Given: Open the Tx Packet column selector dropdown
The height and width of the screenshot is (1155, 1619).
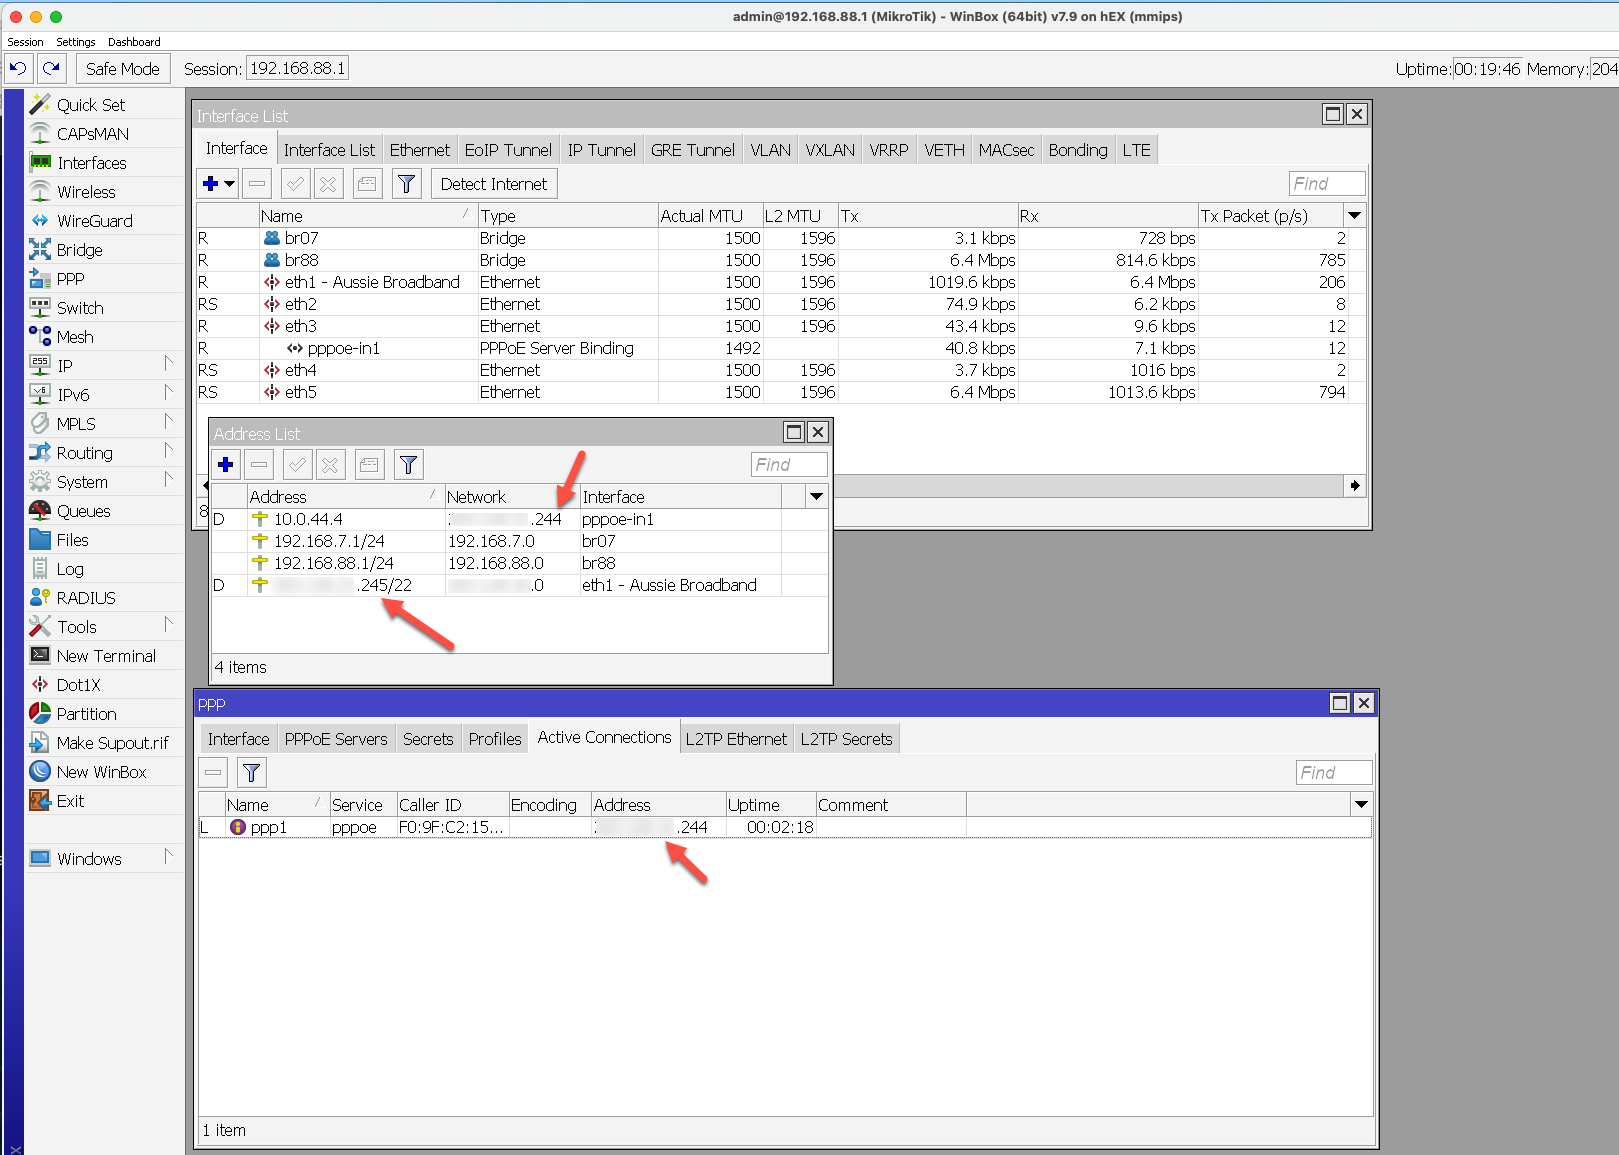Looking at the screenshot, I should pos(1354,214).
